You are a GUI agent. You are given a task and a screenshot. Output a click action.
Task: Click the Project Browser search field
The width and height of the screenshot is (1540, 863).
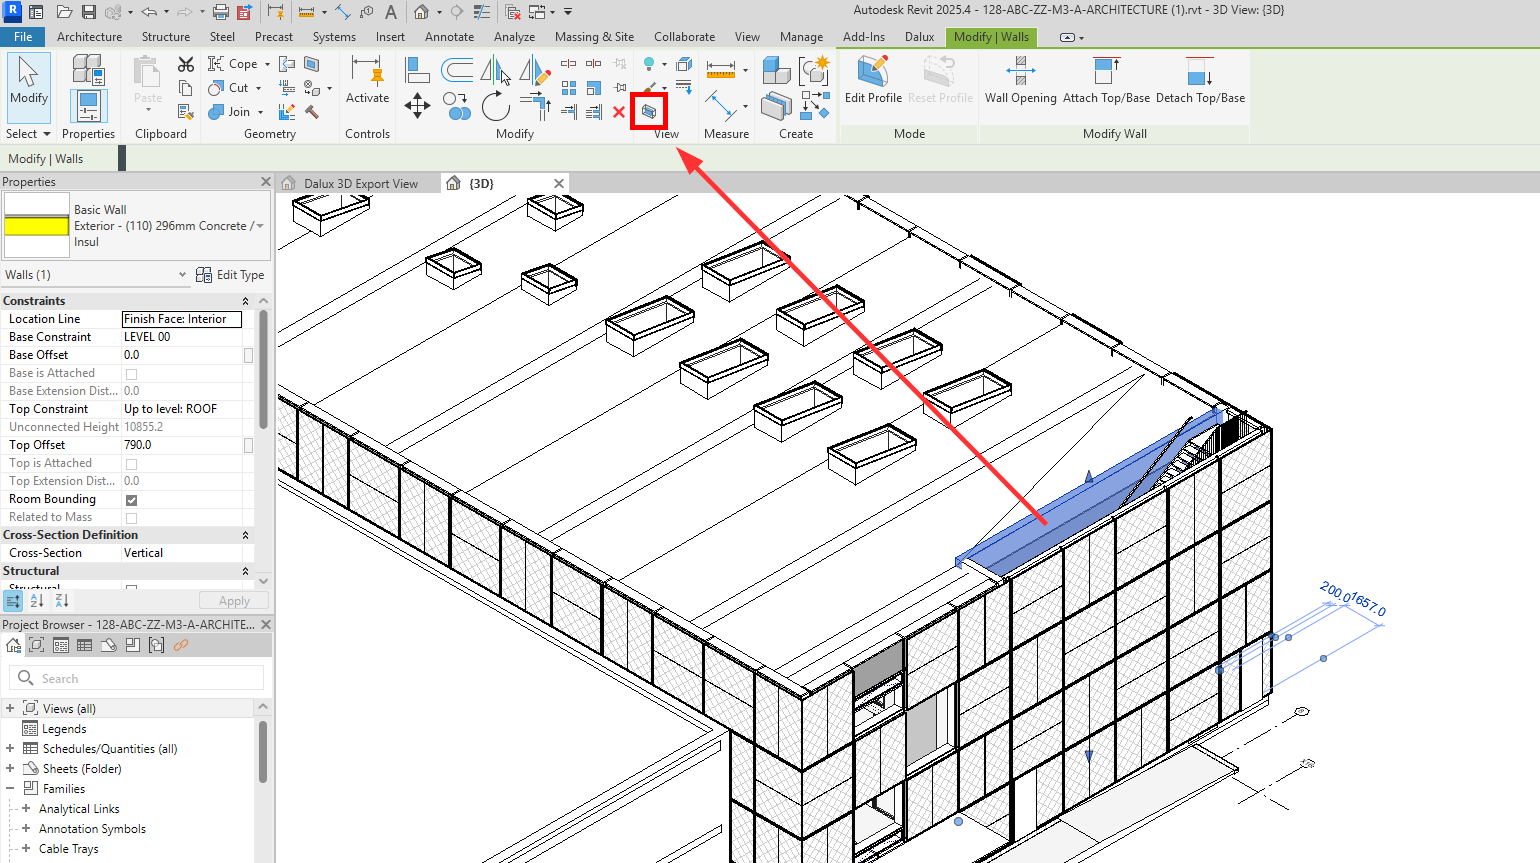pos(140,678)
